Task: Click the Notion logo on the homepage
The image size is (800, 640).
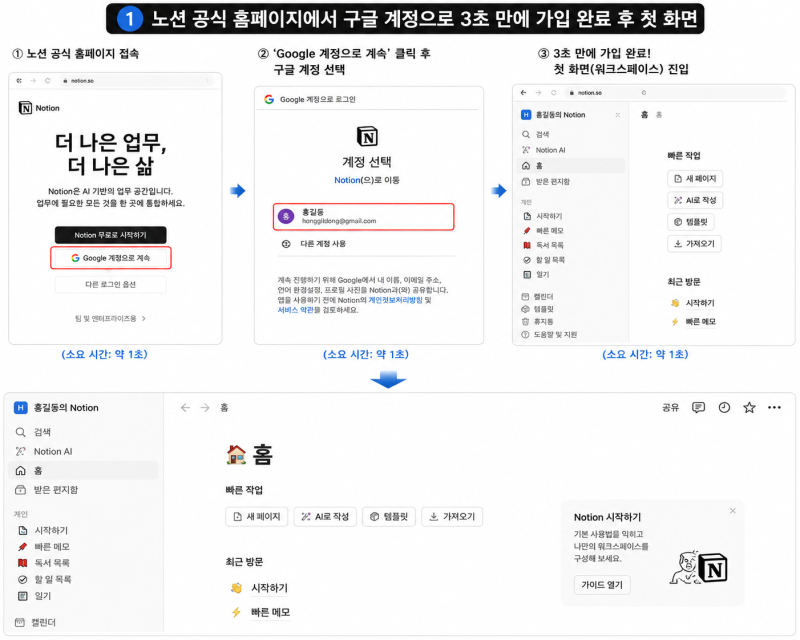Action: [39, 108]
